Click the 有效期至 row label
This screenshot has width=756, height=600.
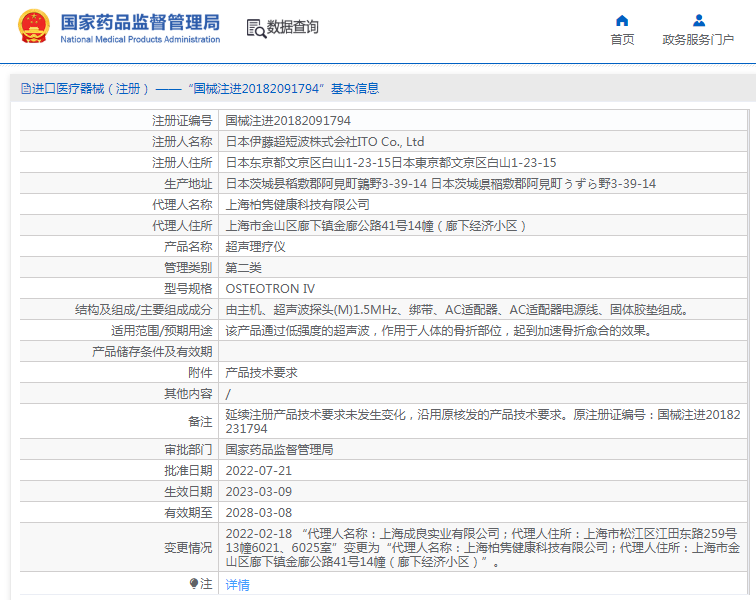(x=188, y=513)
